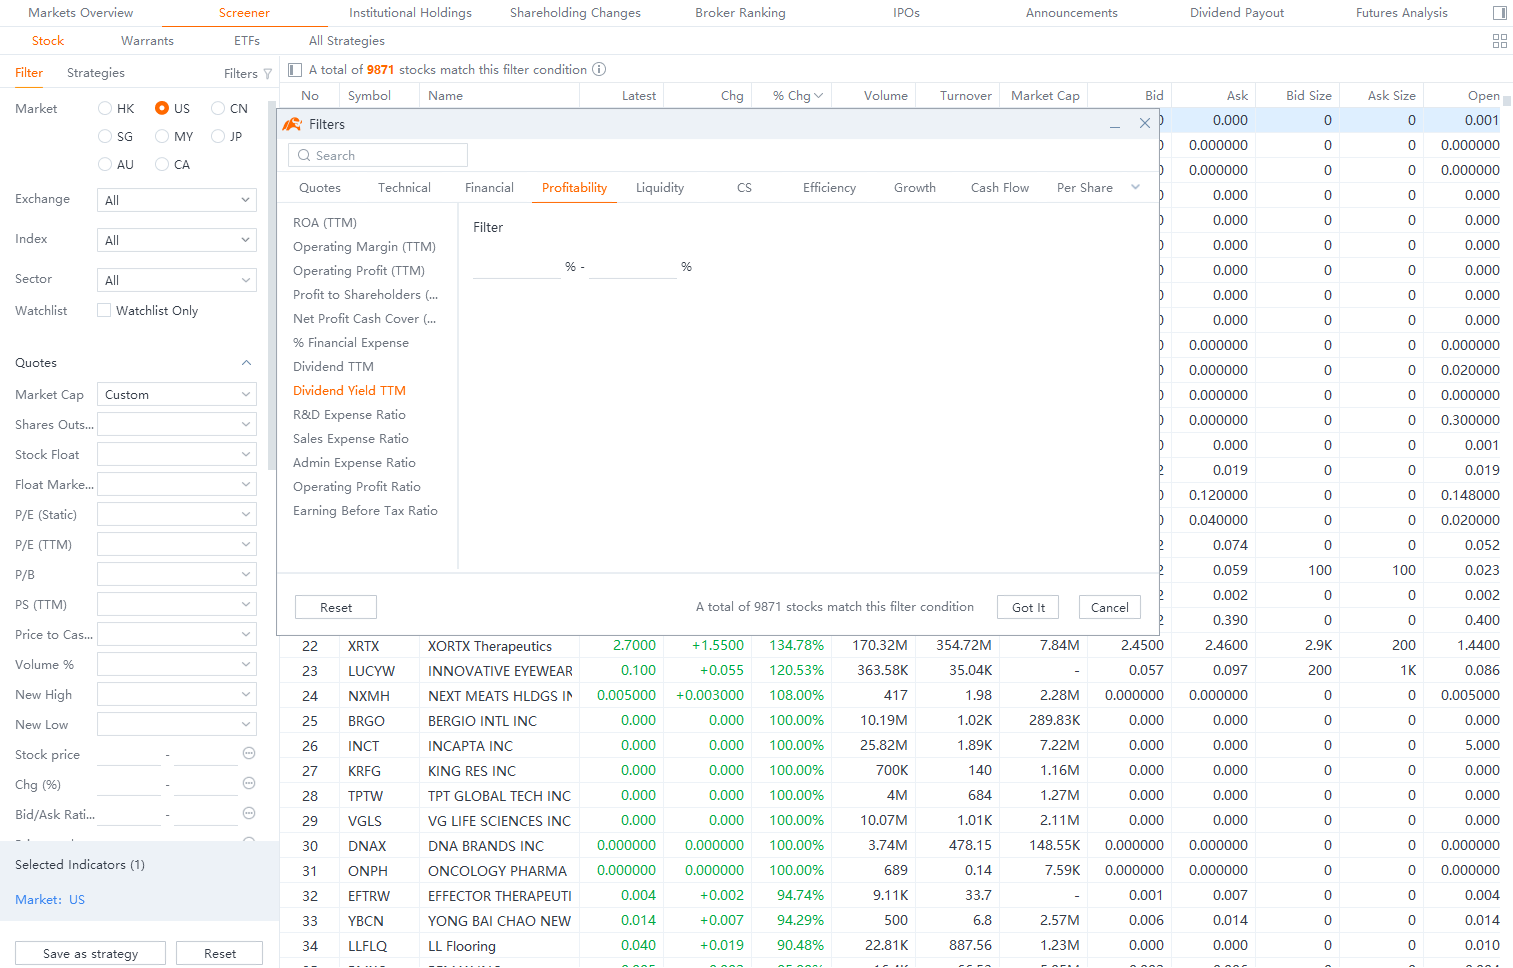
Task: Select ROA (TTM) in the indicator list
Action: (325, 222)
